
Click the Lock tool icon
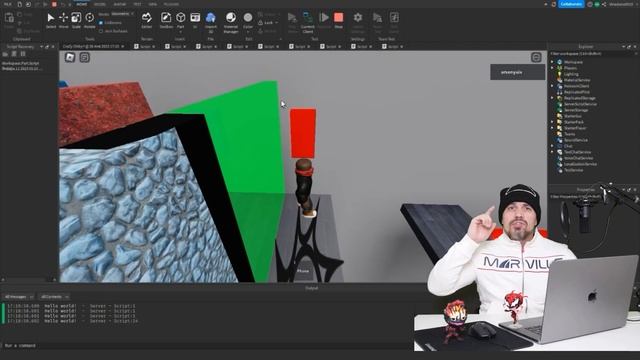(260, 22)
